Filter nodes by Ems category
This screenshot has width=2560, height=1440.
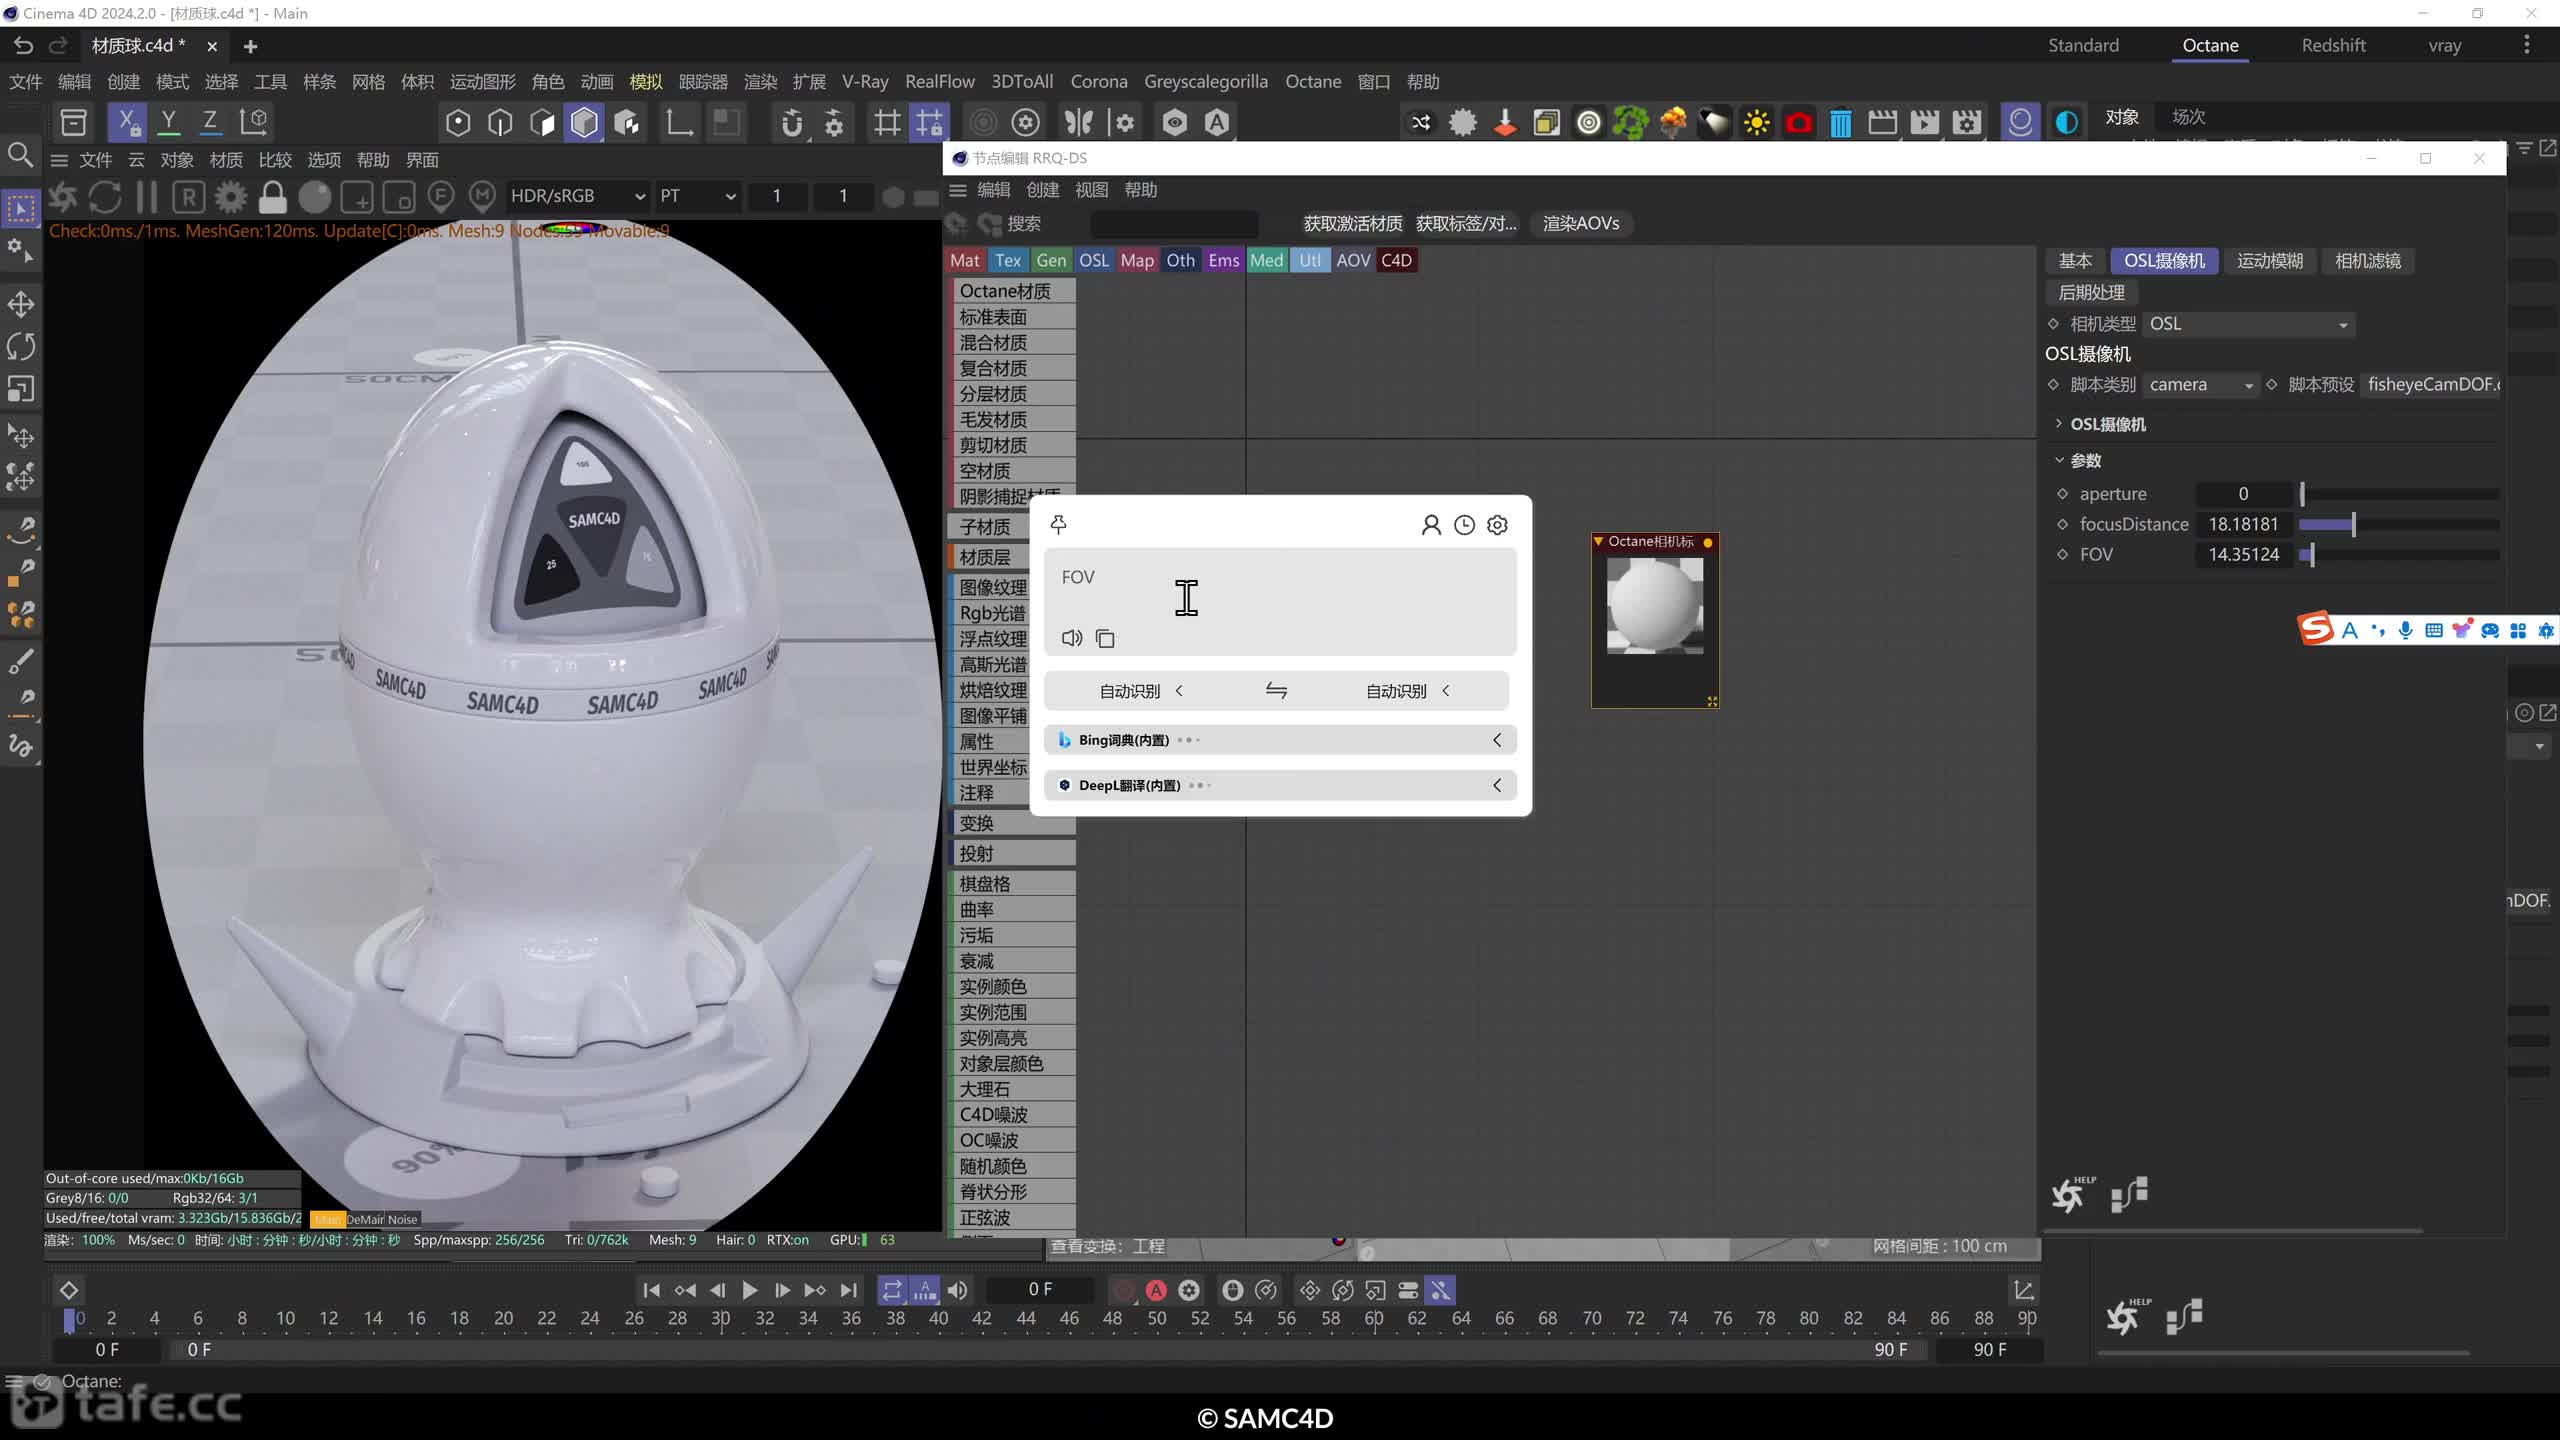click(1223, 260)
